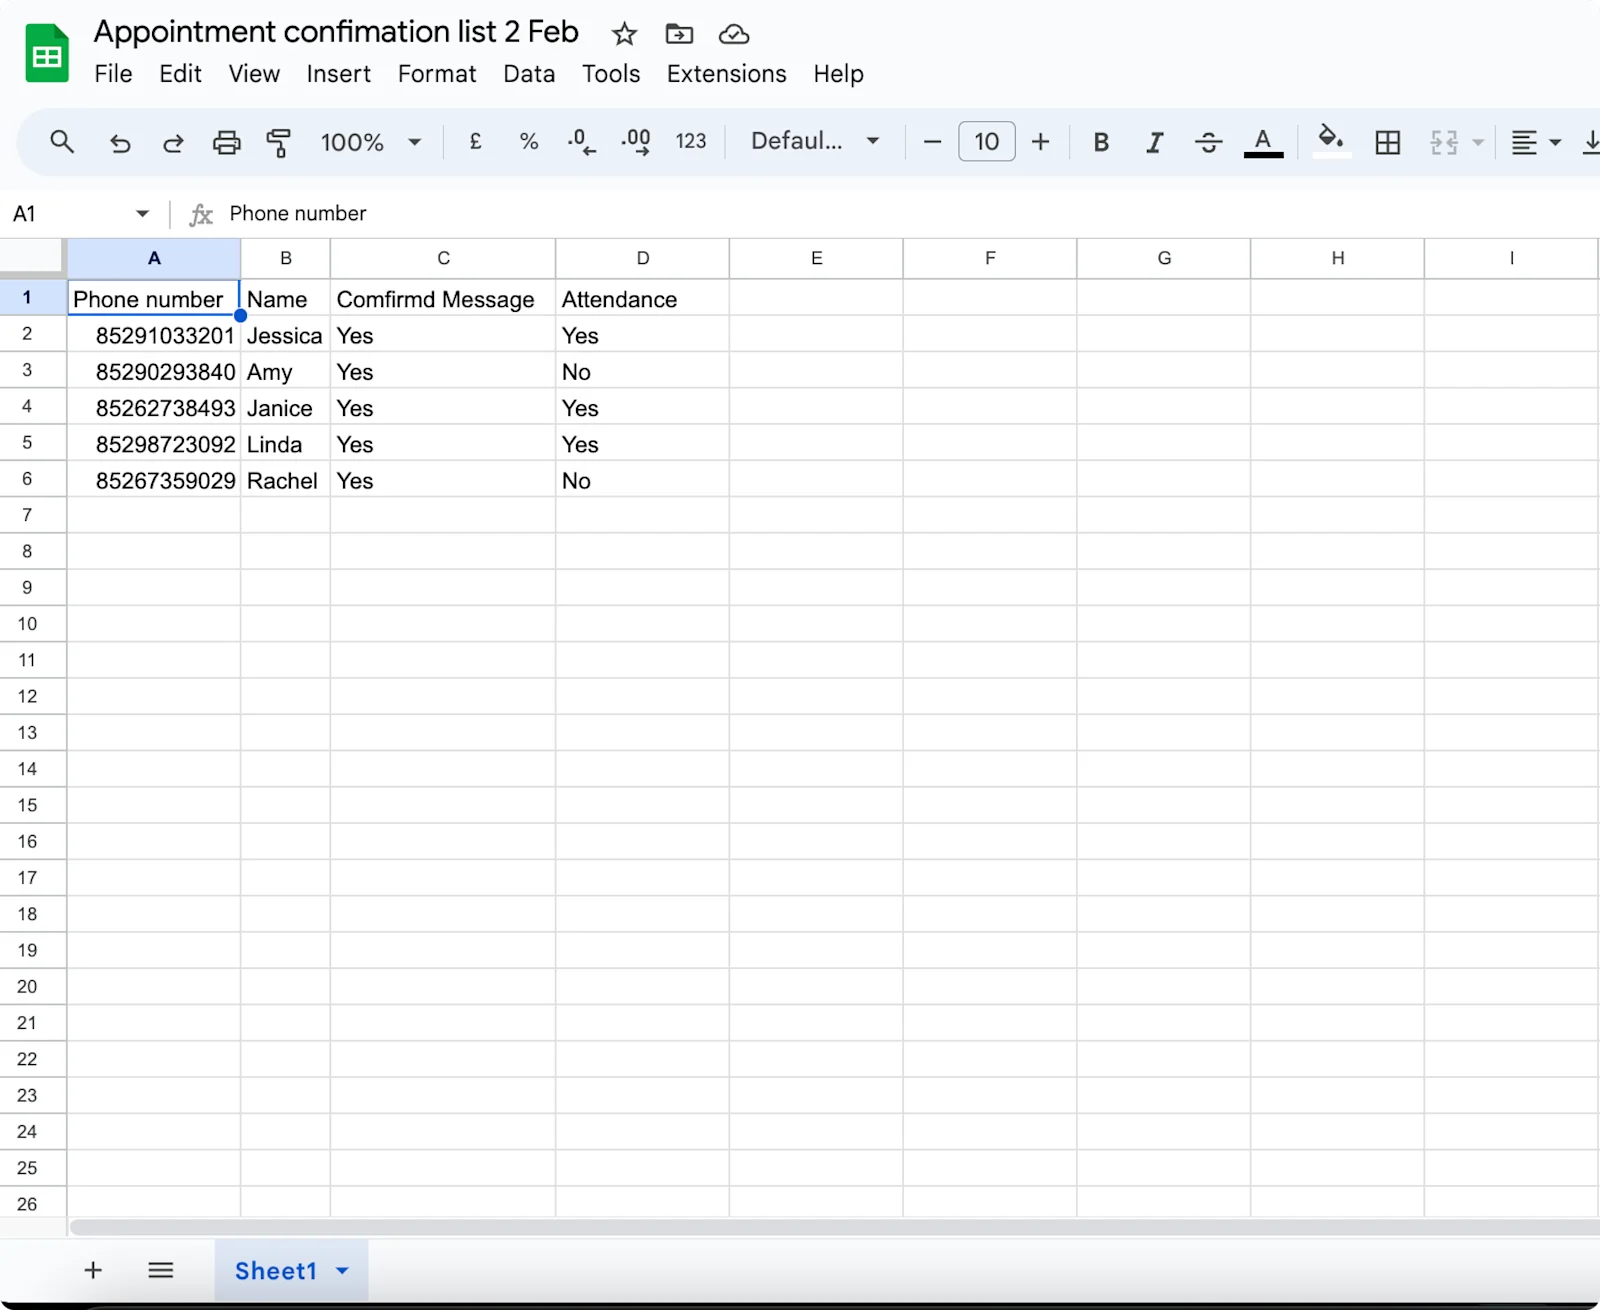Format selection as currency

474,141
